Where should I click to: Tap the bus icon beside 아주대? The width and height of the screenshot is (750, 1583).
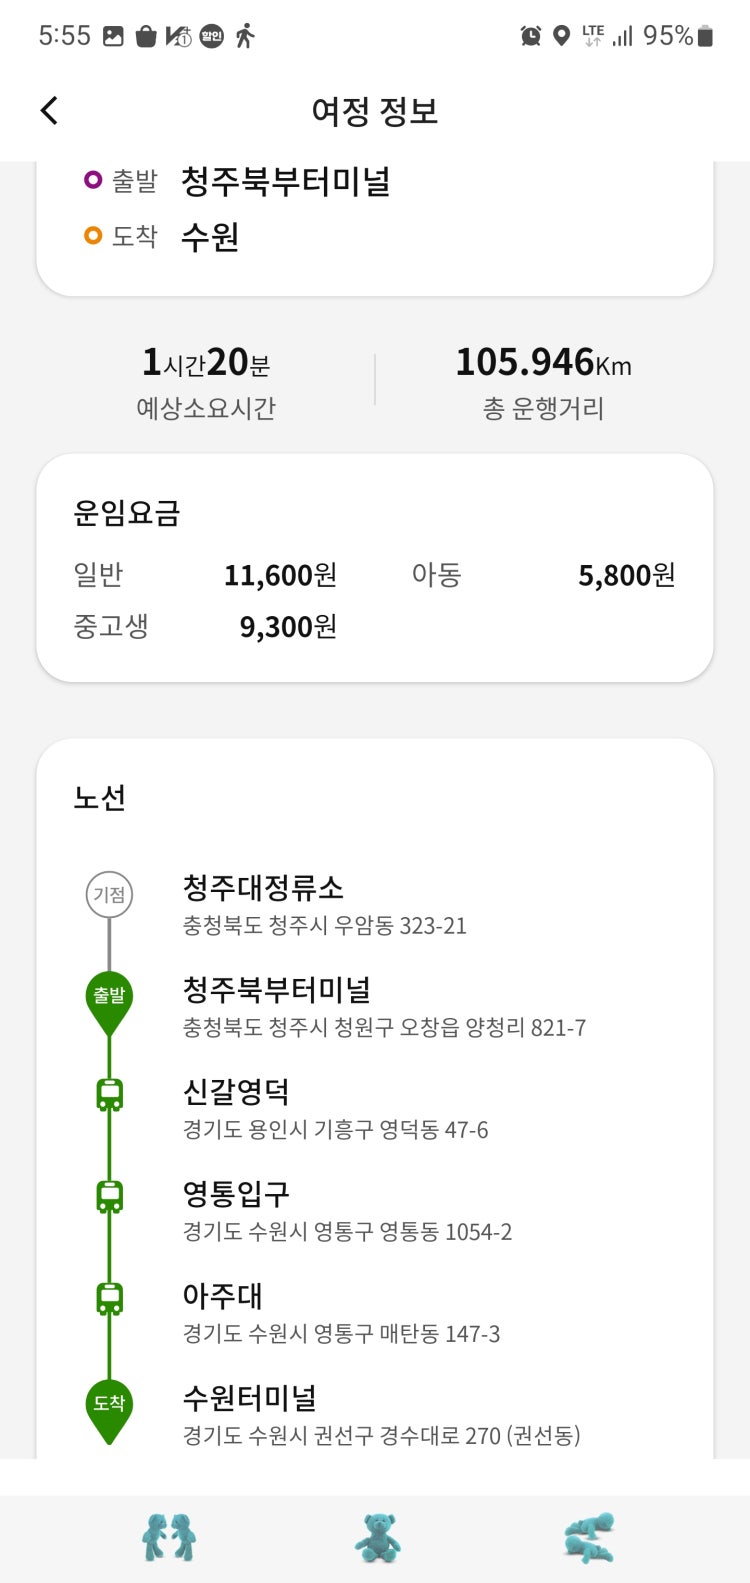point(109,1299)
